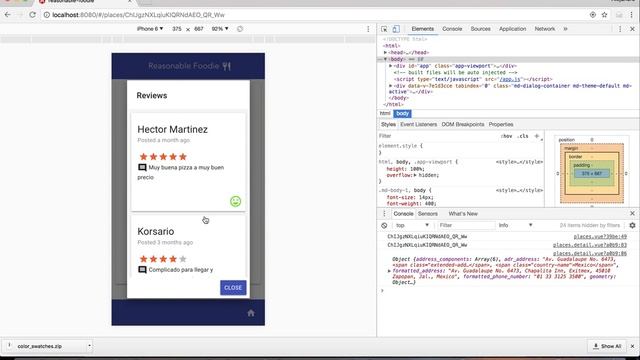Select the Styles sub-tab
Screen dimensions: 640x360
point(388,124)
